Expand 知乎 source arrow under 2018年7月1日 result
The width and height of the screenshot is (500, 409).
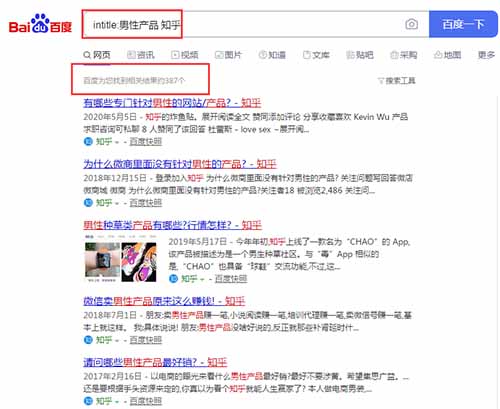117,340
